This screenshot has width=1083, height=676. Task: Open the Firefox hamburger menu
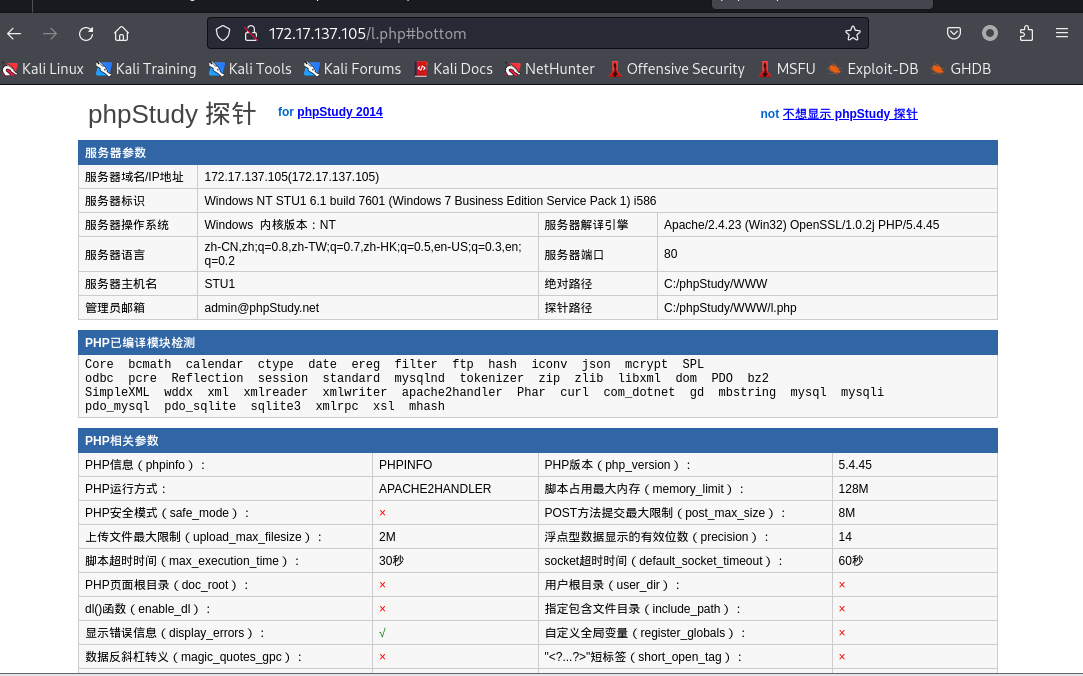coord(1062,33)
